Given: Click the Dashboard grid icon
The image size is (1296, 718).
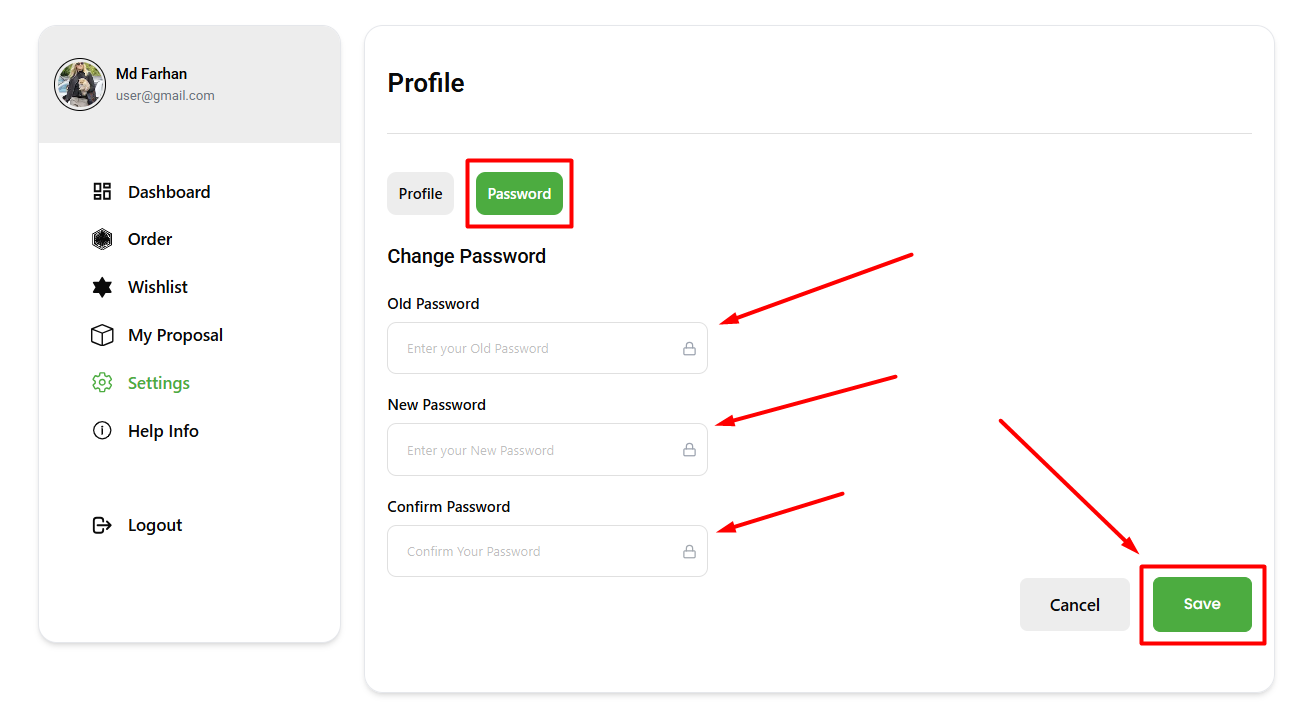Looking at the screenshot, I should [102, 191].
